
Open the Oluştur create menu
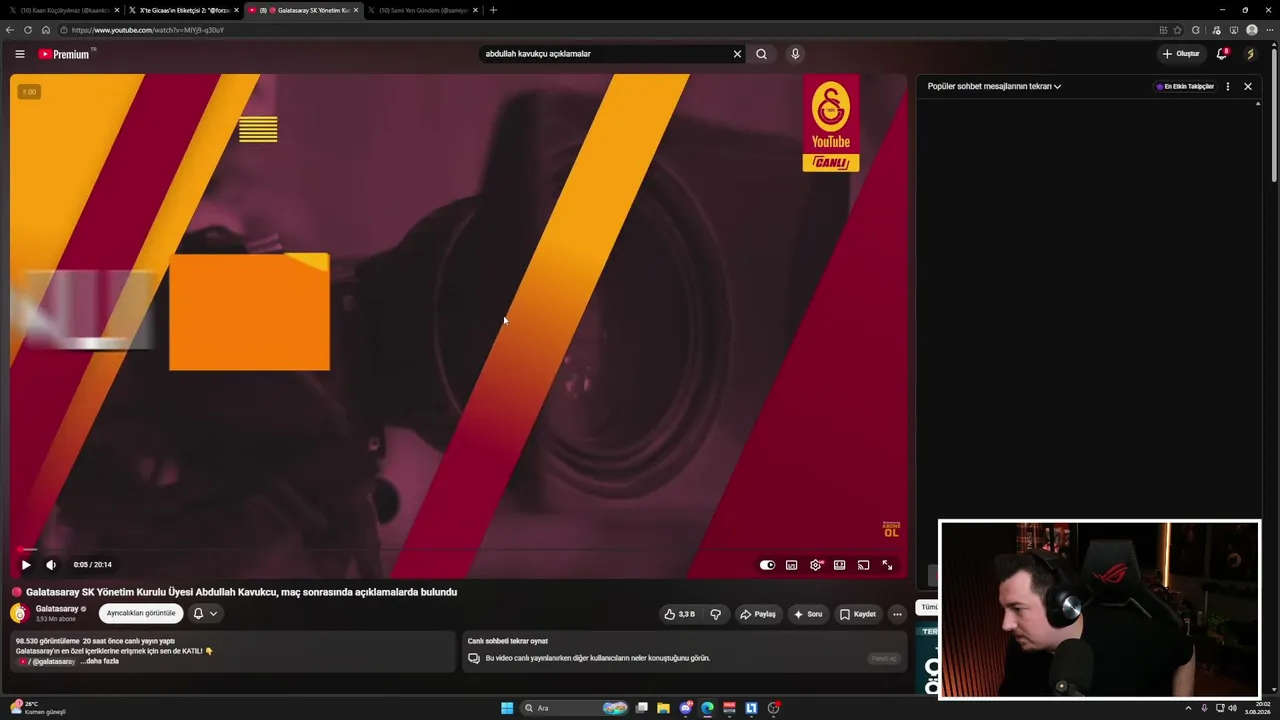pos(1181,54)
